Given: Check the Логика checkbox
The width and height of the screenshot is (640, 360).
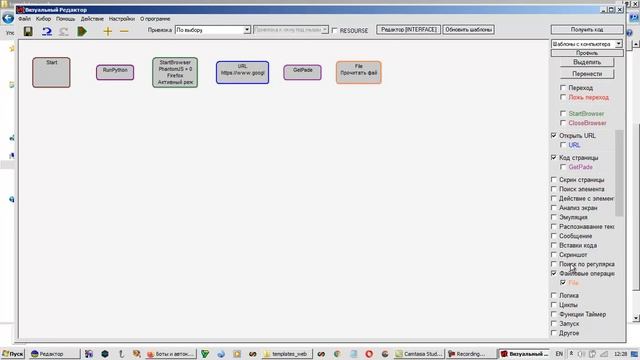Looking at the screenshot, I should (554, 296).
